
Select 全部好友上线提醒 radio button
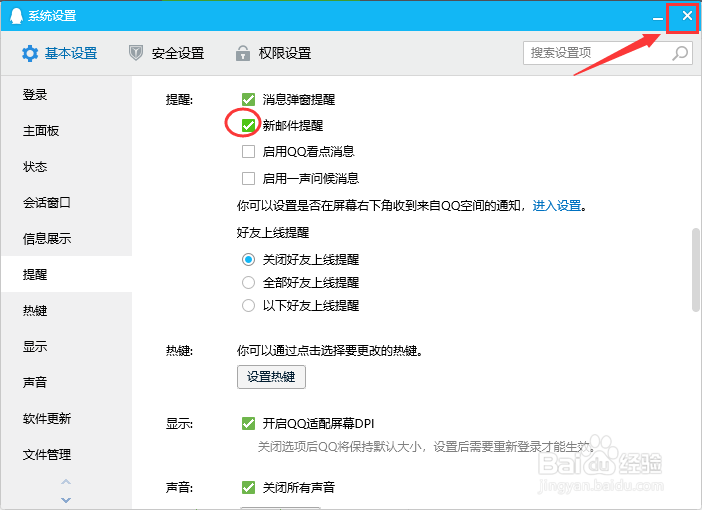point(248,283)
